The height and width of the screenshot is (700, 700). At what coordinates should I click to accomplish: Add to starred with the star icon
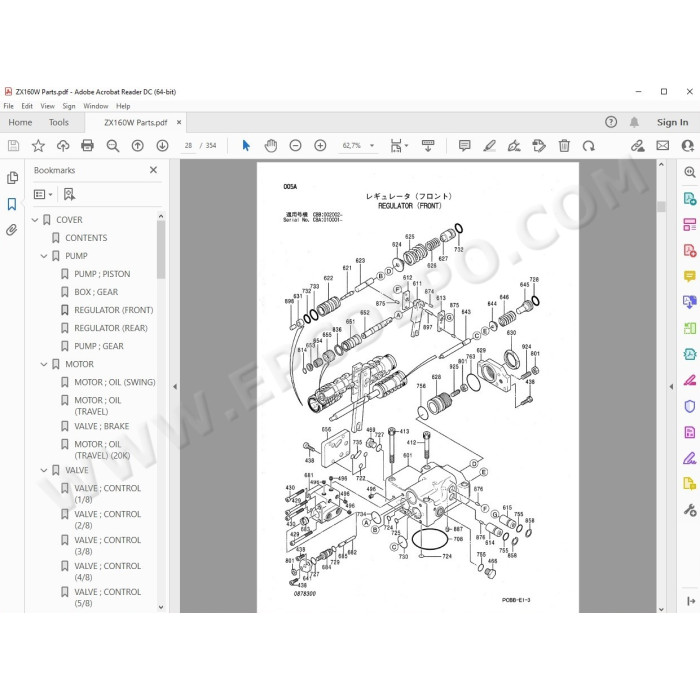[x=38, y=146]
